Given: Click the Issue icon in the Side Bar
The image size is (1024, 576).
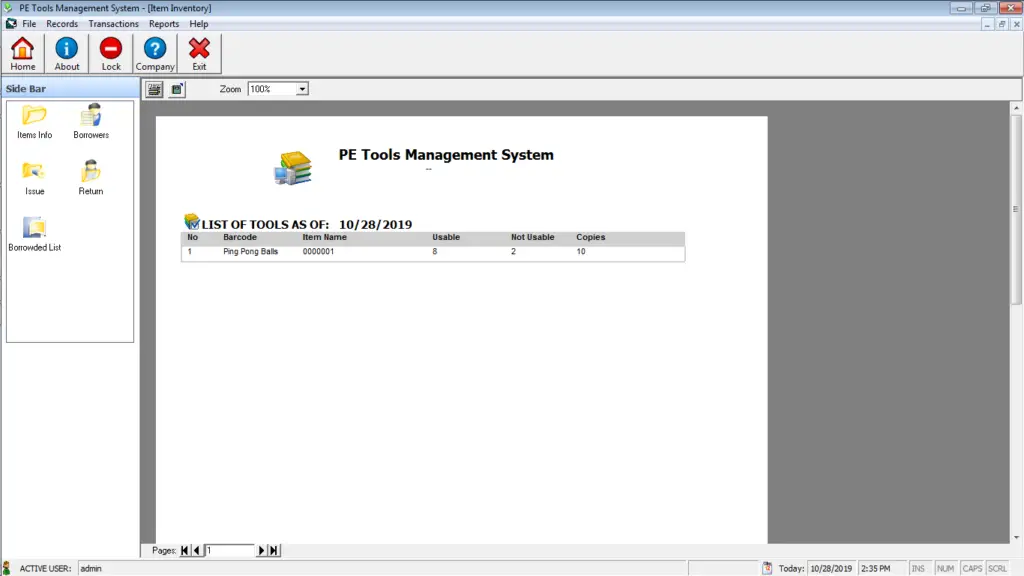Looking at the screenshot, I should pos(33,177).
